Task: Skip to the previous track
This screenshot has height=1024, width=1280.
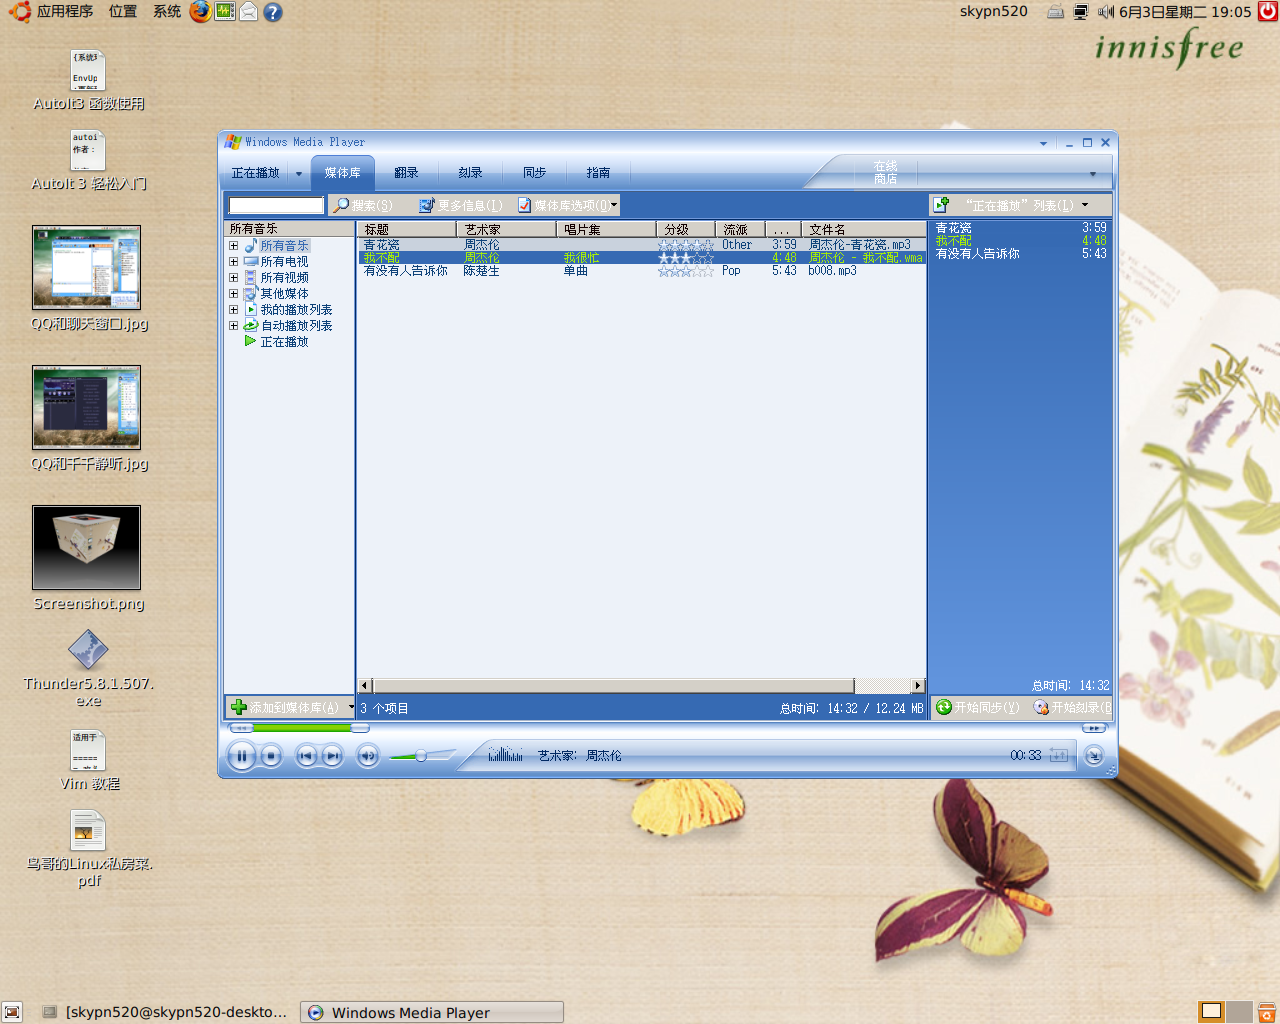Action: [x=307, y=756]
